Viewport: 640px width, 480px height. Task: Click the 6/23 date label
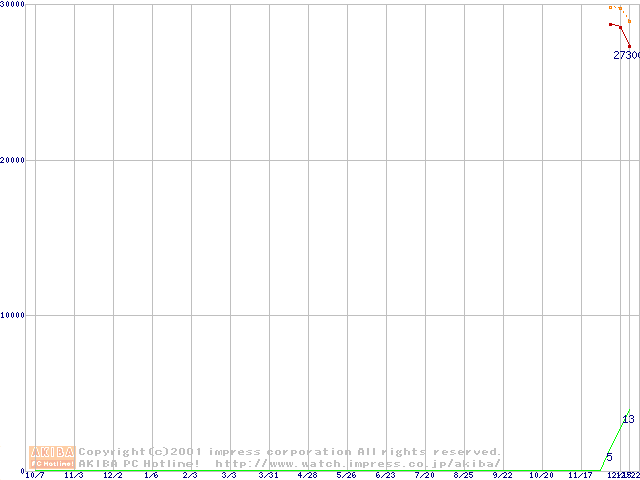point(385,476)
